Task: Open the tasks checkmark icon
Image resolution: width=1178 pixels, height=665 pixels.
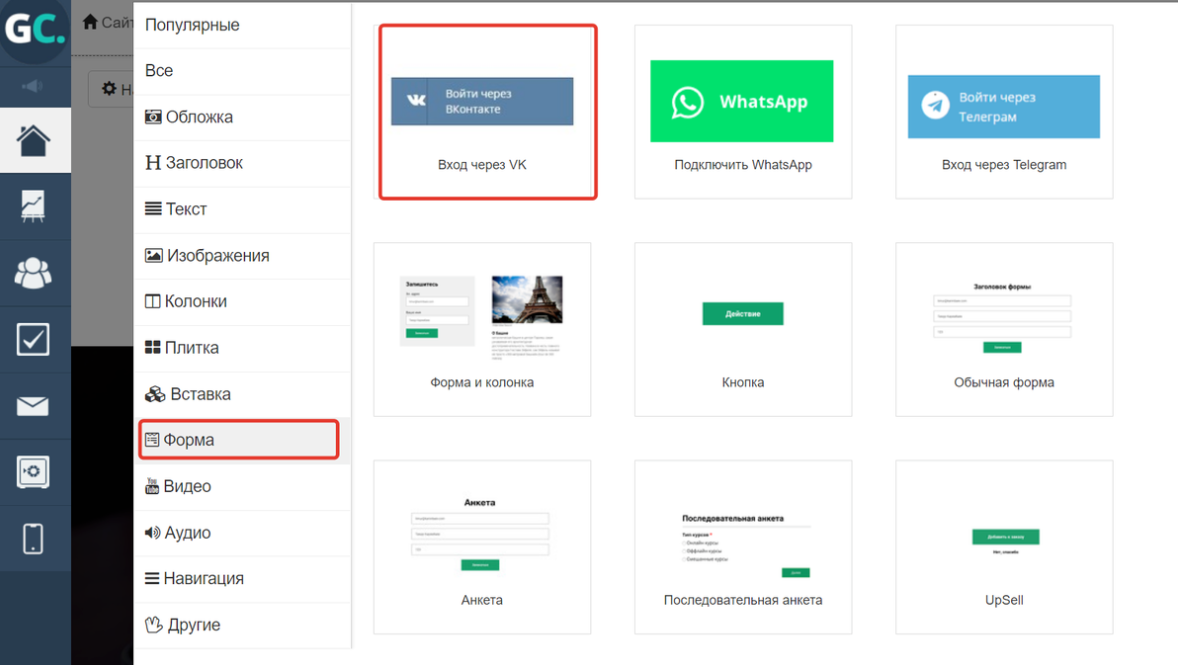Action: tap(33, 340)
